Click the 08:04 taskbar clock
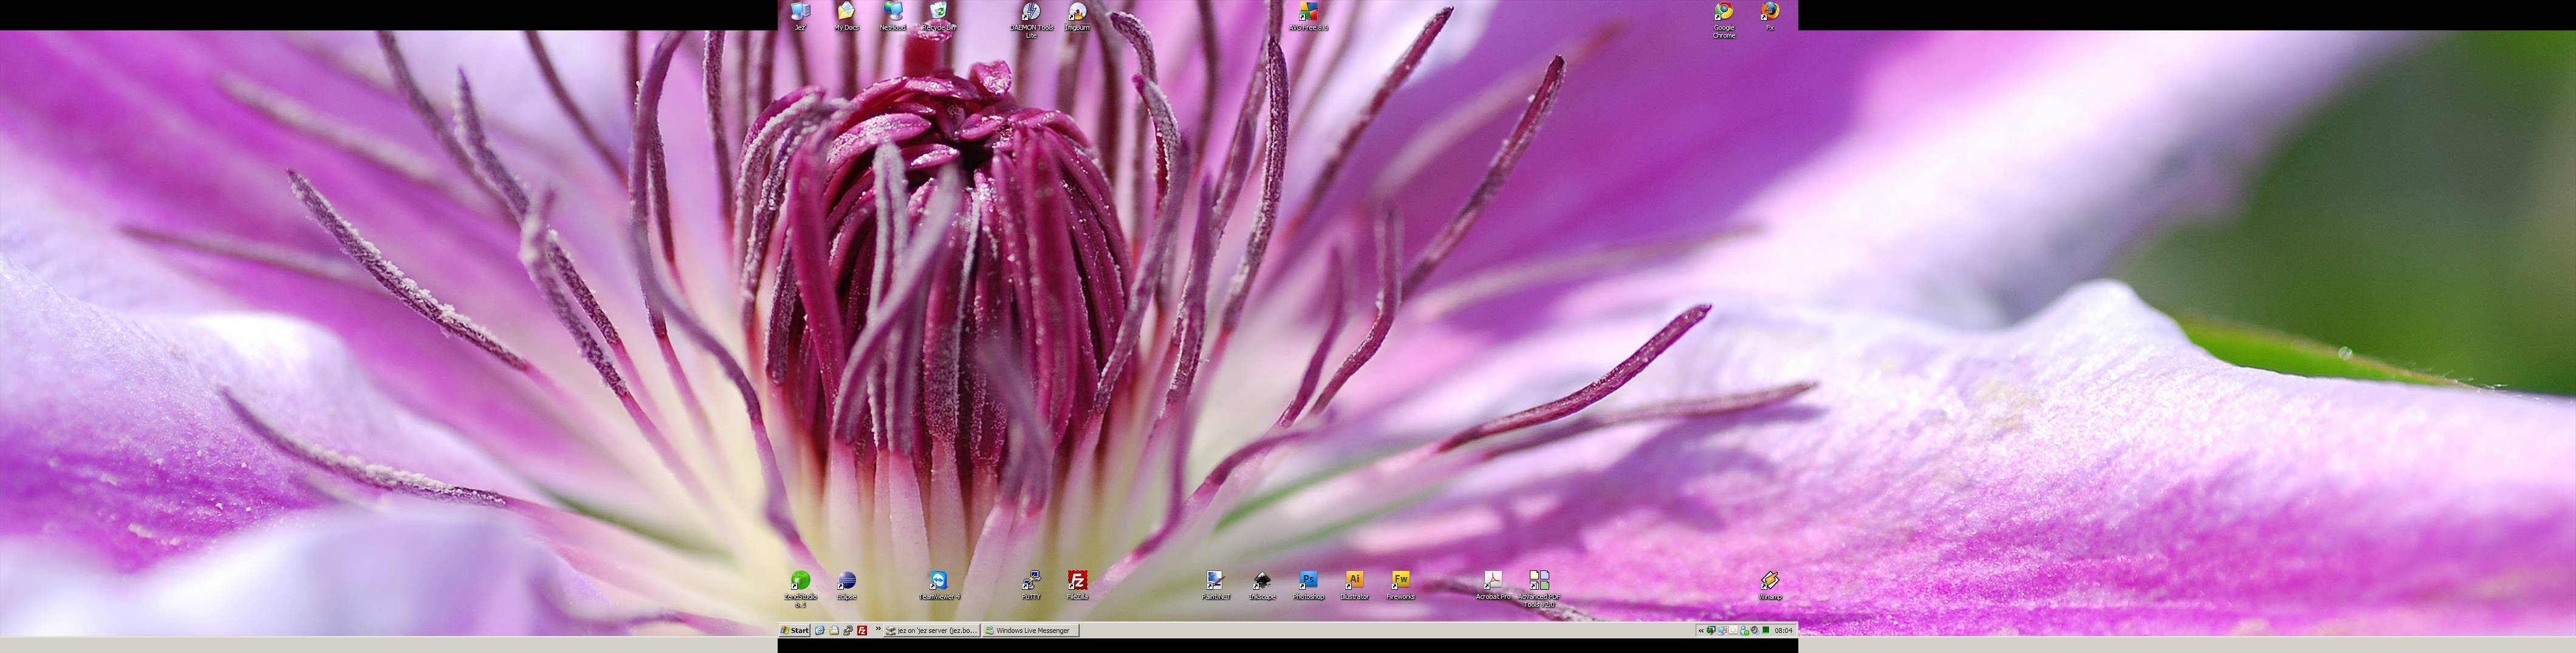The width and height of the screenshot is (2576, 653). pos(1783,630)
